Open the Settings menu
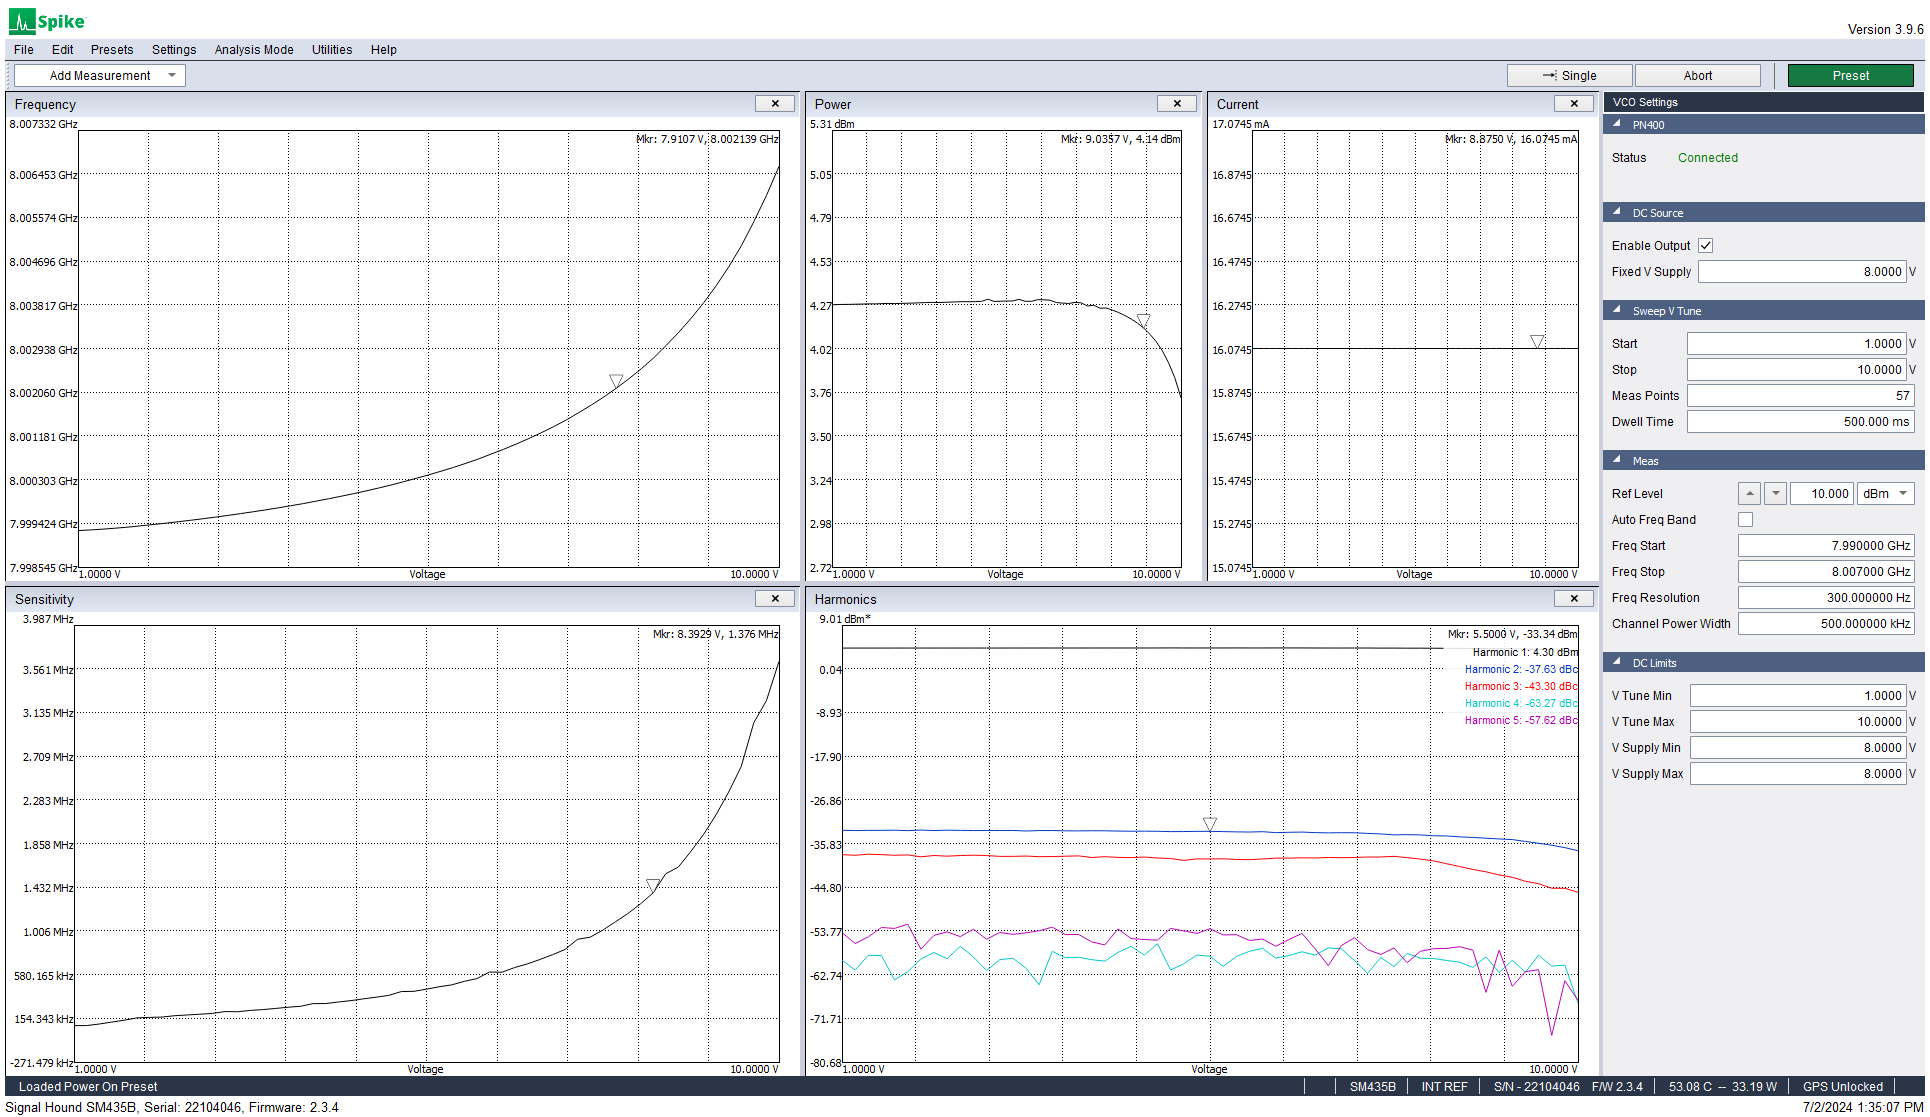This screenshot has width=1930, height=1117. pos(174,50)
